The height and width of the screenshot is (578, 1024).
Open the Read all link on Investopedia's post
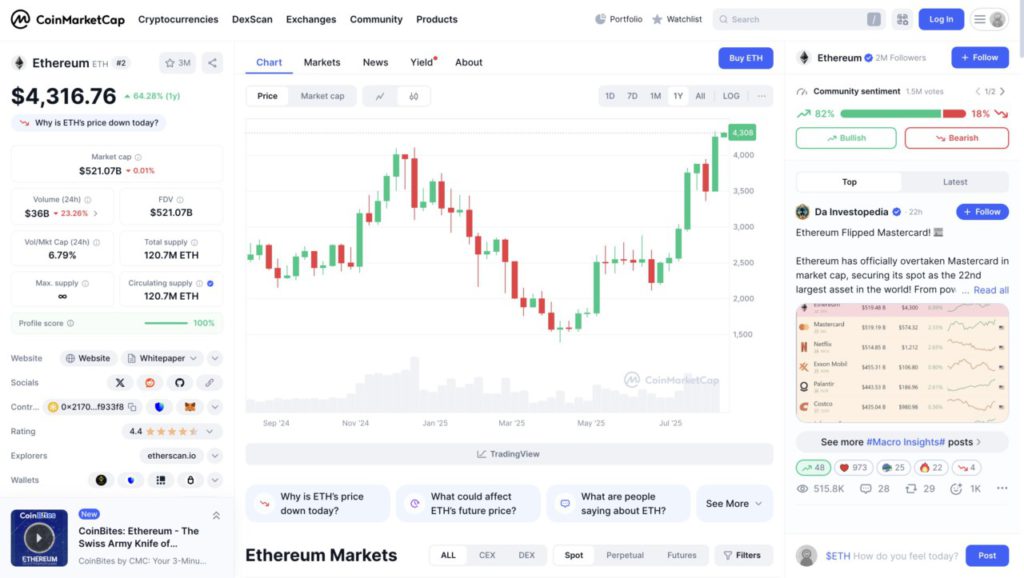tap(990, 290)
